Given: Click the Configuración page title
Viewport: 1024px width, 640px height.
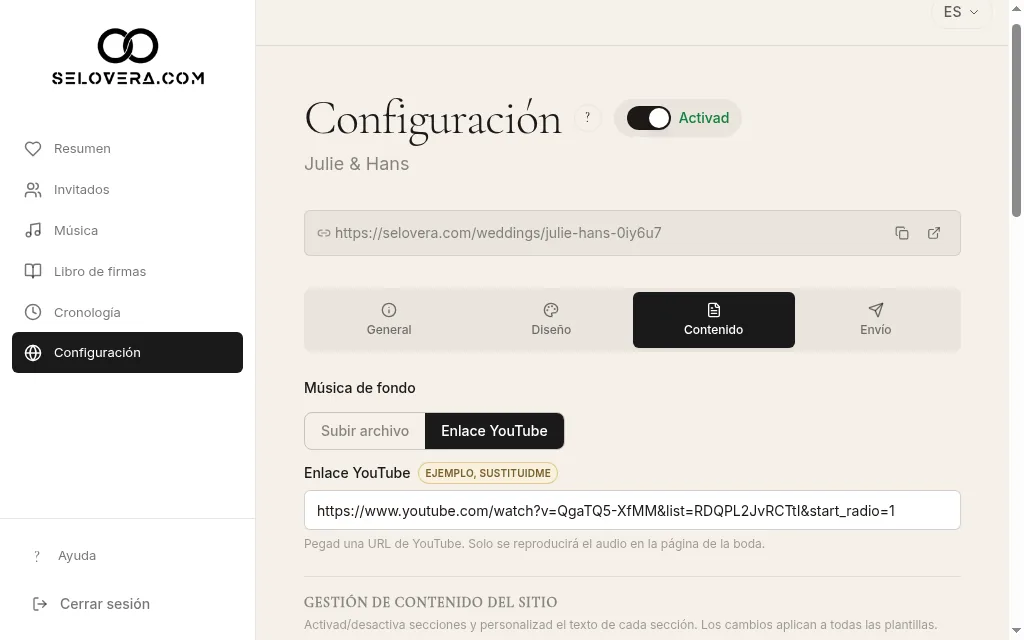Looking at the screenshot, I should 433,120.
